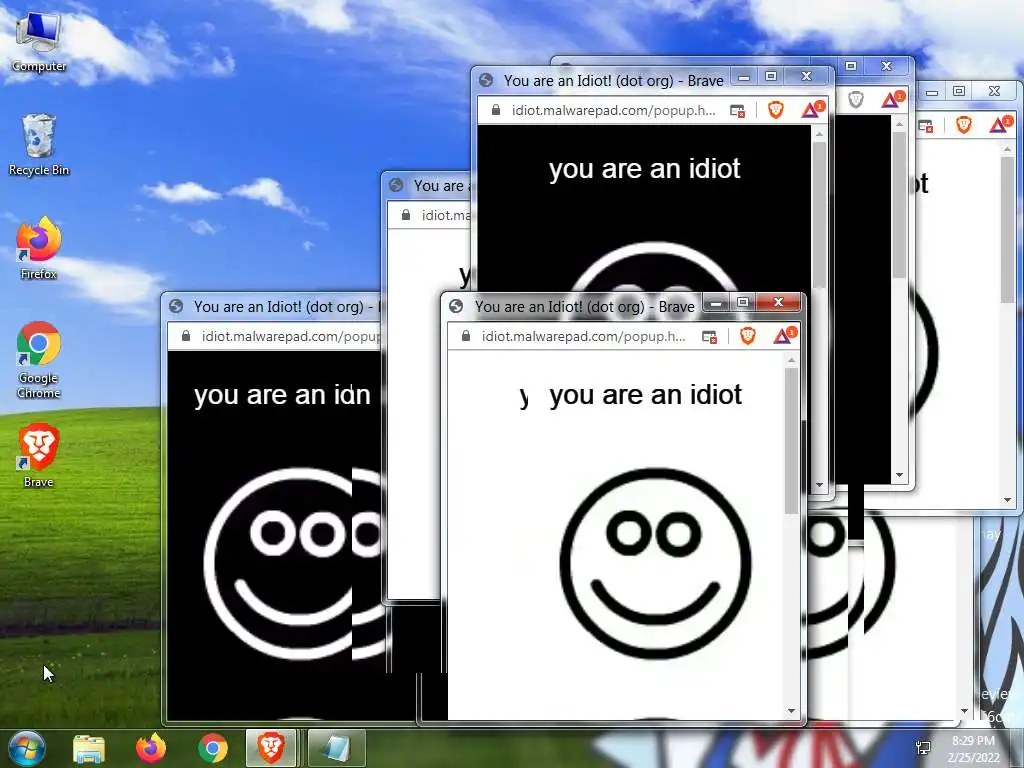Screen dimensions: 1024x768
Task: Click lock icon in the middle partially hidden popup
Action: point(406,215)
